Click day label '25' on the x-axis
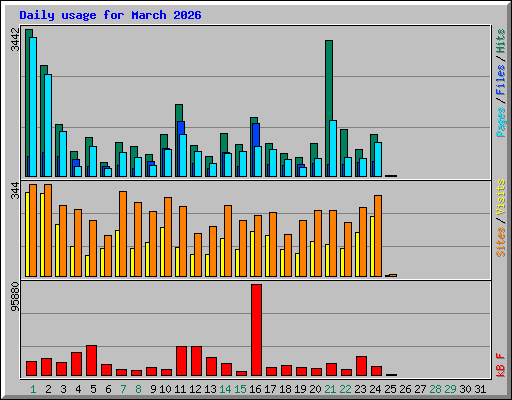The width and height of the screenshot is (512, 400). [x=390, y=389]
